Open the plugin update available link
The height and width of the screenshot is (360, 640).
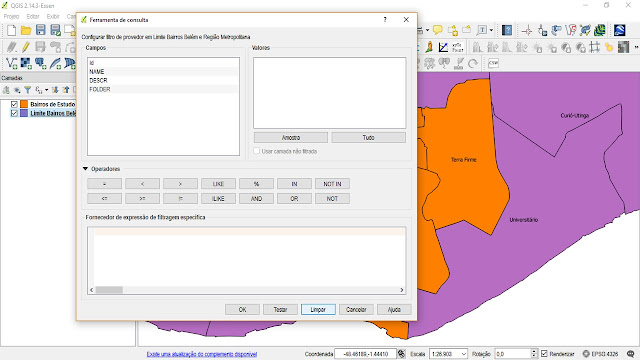coord(202,354)
